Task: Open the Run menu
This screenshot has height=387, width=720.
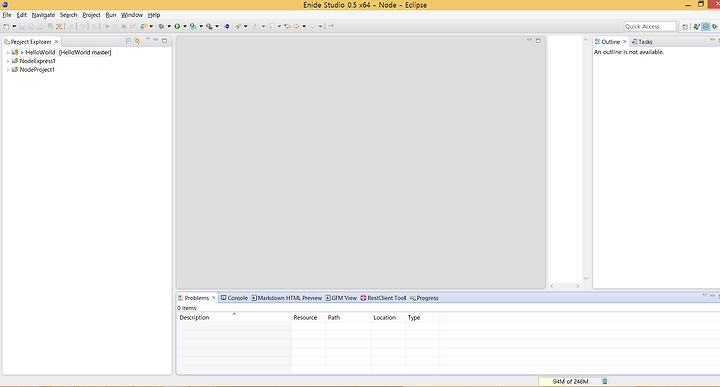Action: 111,15
